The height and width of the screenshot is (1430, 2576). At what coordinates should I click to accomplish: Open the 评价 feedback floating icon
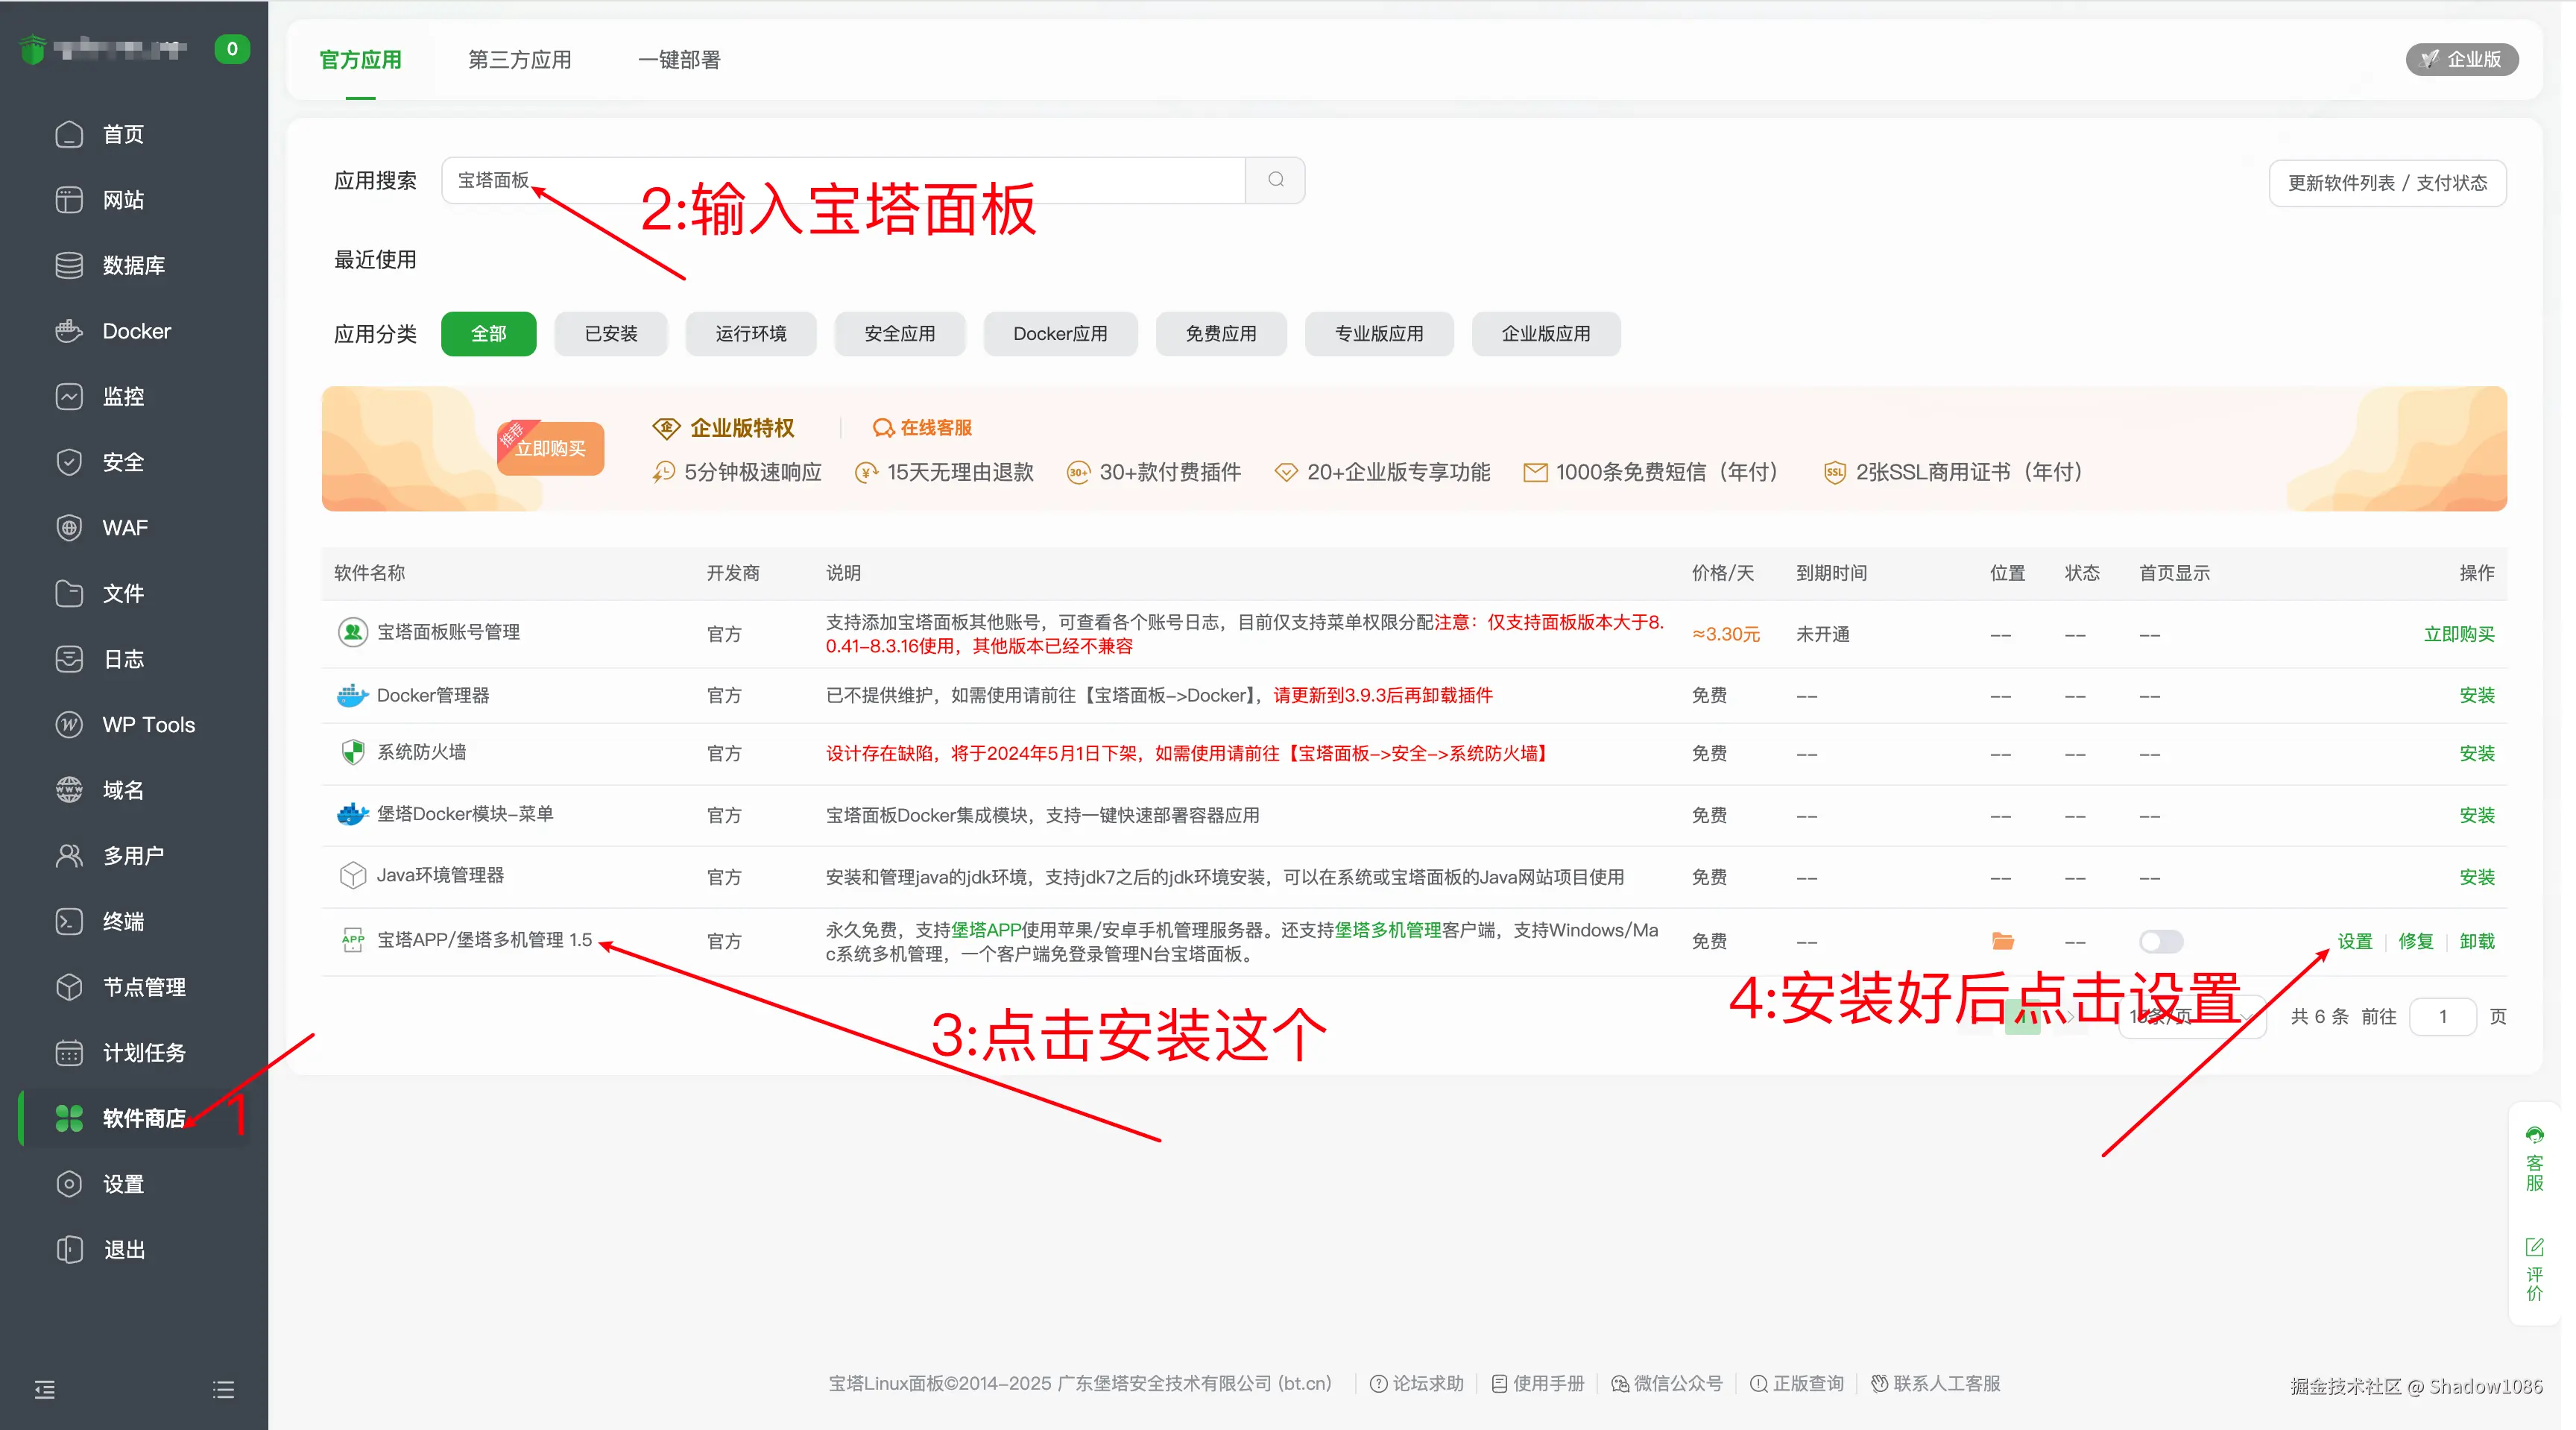pyautogui.click(x=2534, y=1270)
